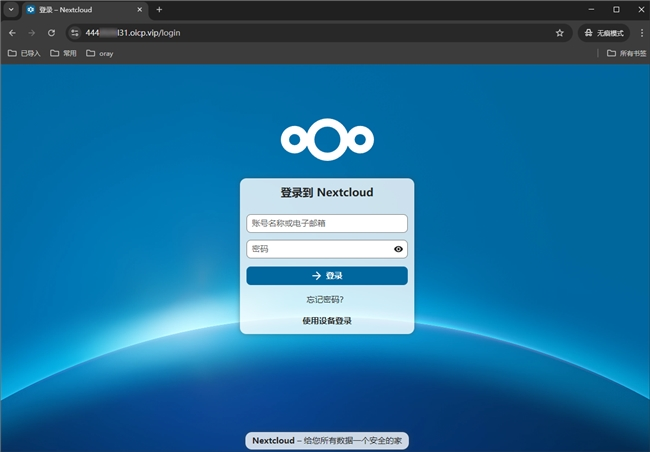Viewport: 650px width, 452px height.
Task: Open the 已导入 bookmarks folder
Action: [x=25, y=53]
